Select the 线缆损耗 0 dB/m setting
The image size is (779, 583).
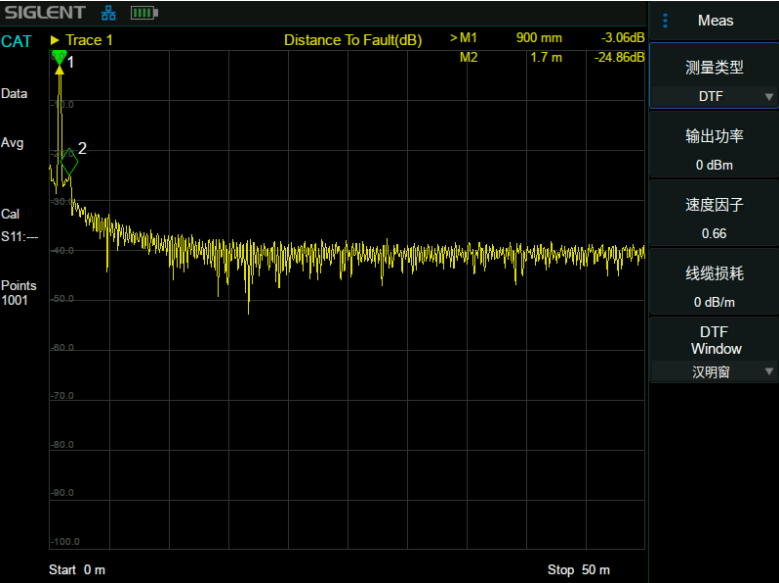tap(714, 286)
